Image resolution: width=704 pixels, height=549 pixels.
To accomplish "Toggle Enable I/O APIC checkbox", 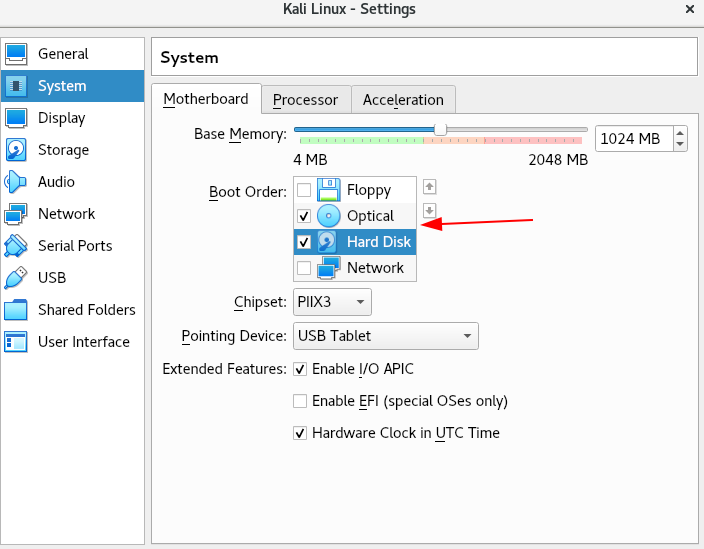I will pos(300,369).
